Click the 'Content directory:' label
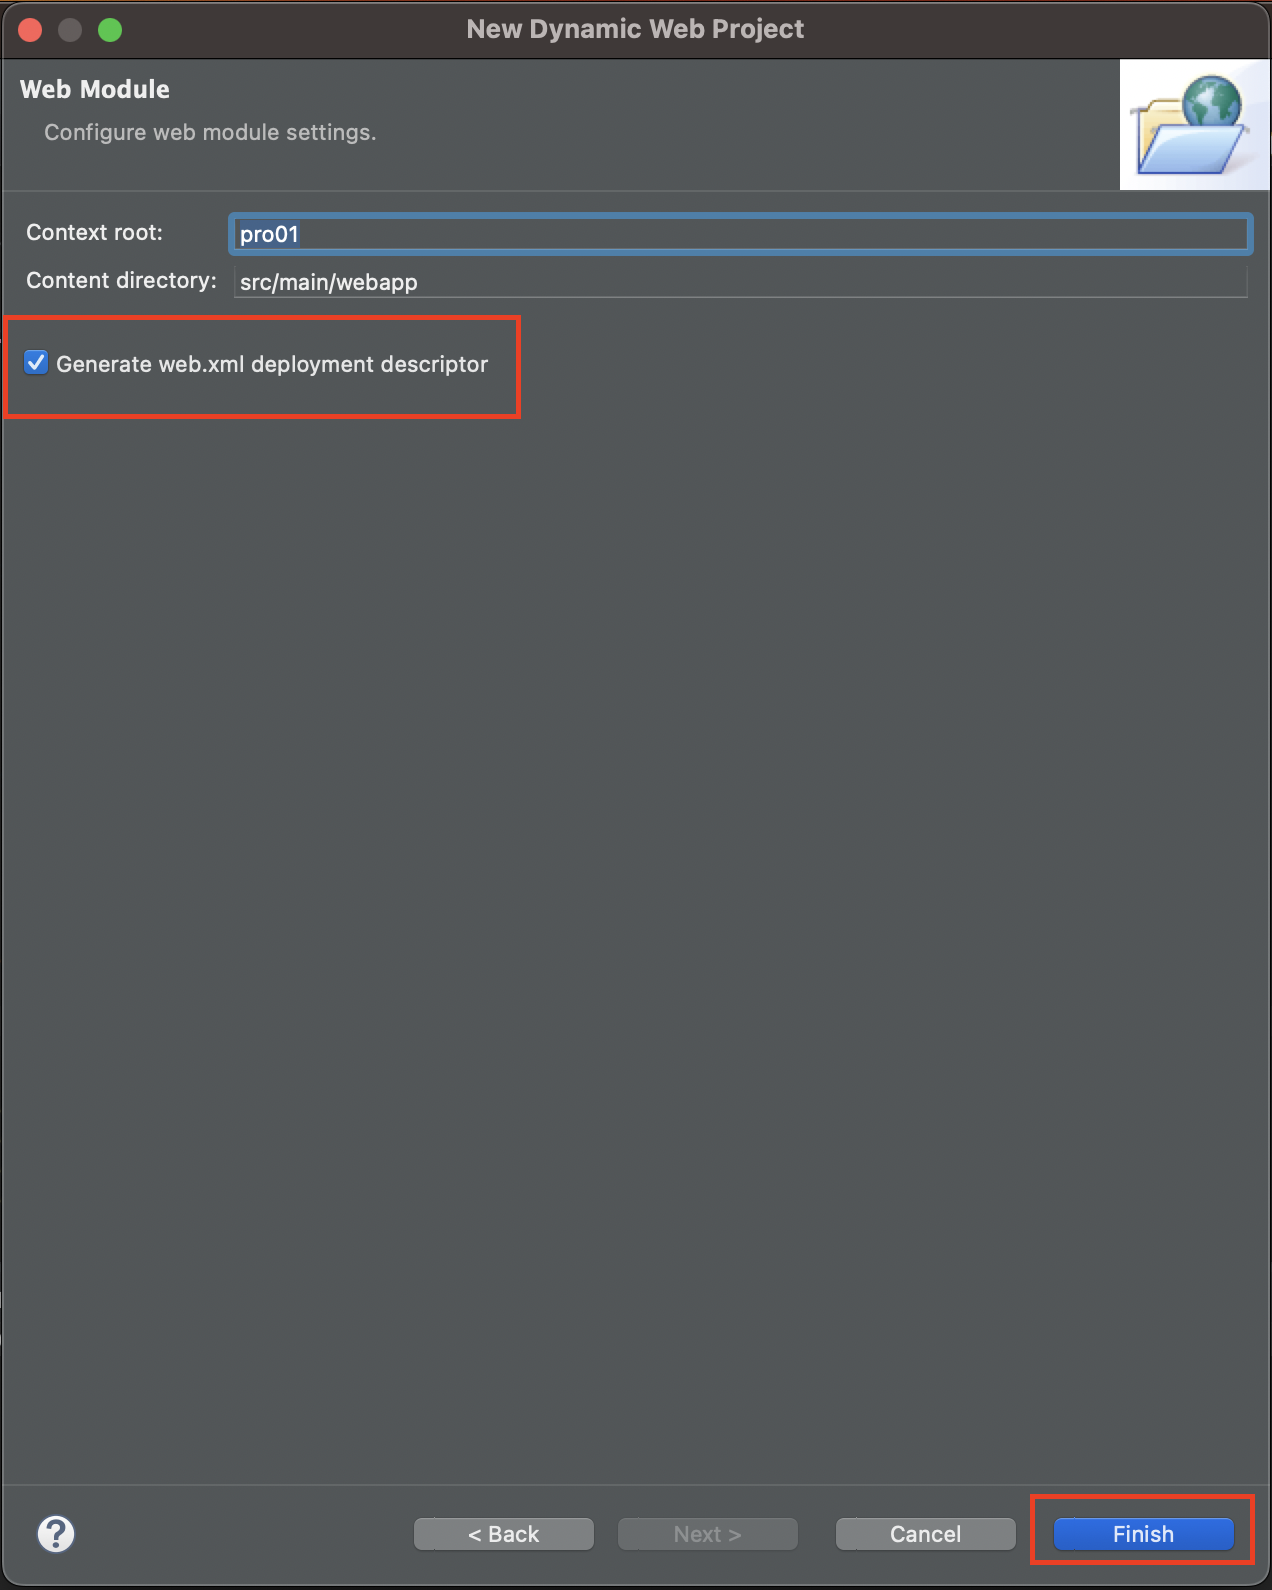The height and width of the screenshot is (1590, 1272). pos(121,280)
